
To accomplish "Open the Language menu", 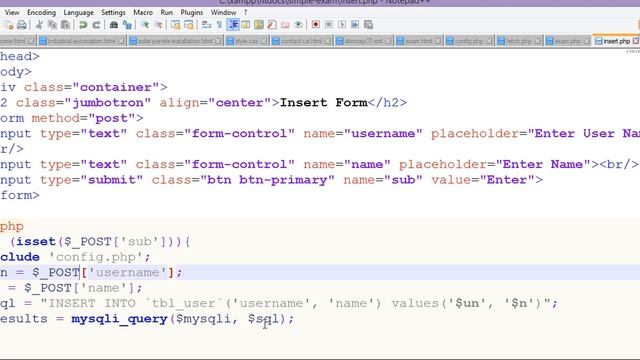I will pyautogui.click(x=78, y=12).
